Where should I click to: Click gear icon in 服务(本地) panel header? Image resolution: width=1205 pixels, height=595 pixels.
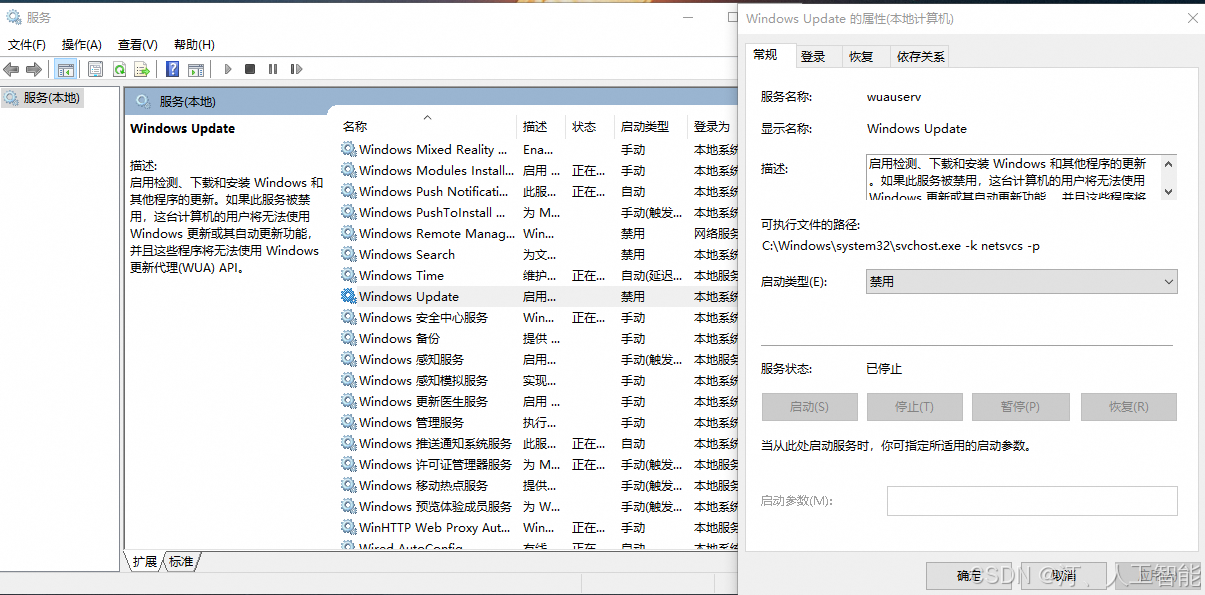(x=142, y=101)
